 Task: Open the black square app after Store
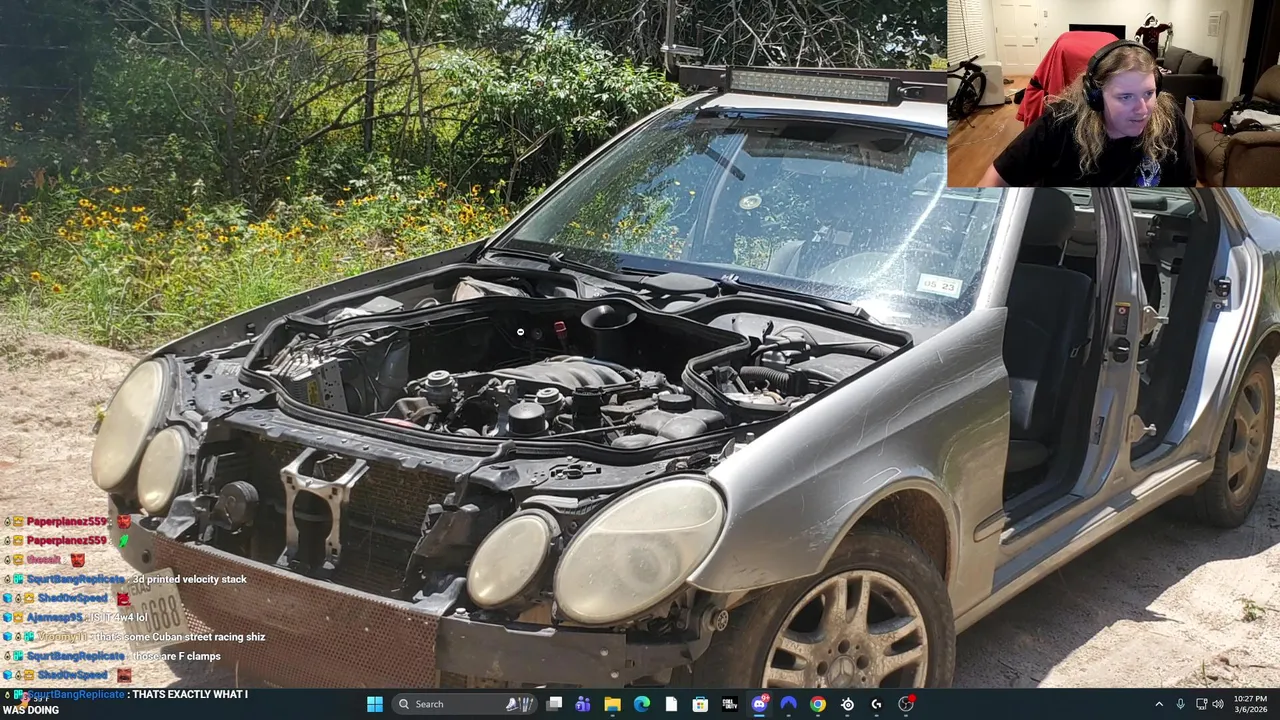[729, 704]
